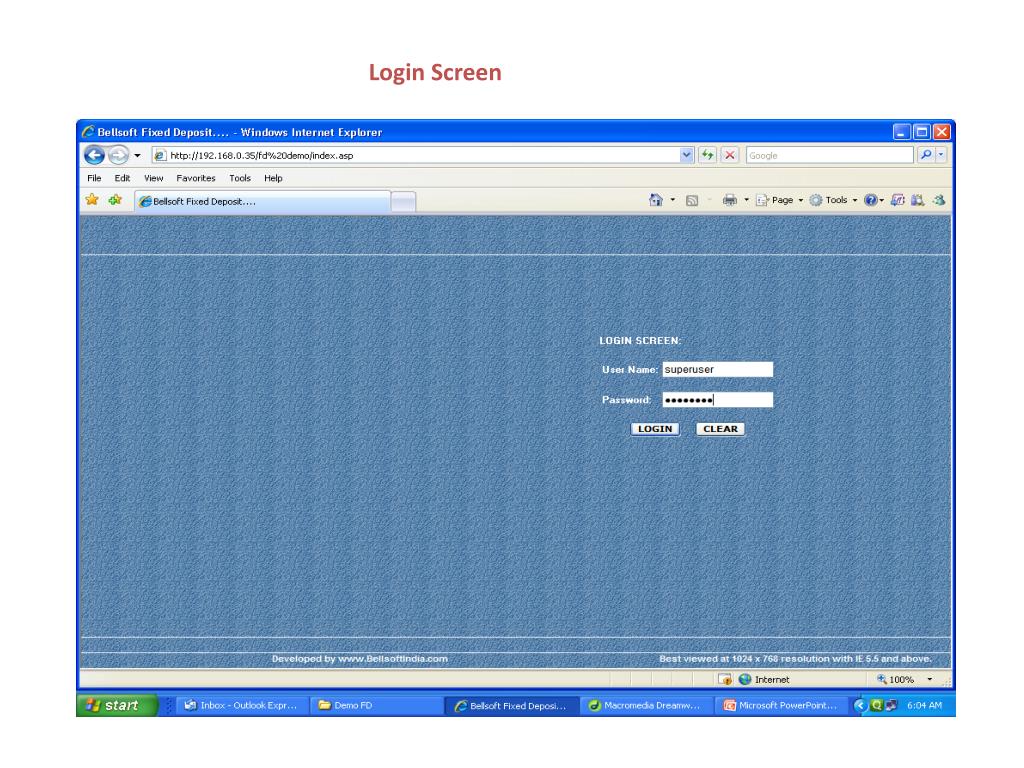Open a new blank tab
Screen dimensions: 1024x768
pos(403,202)
